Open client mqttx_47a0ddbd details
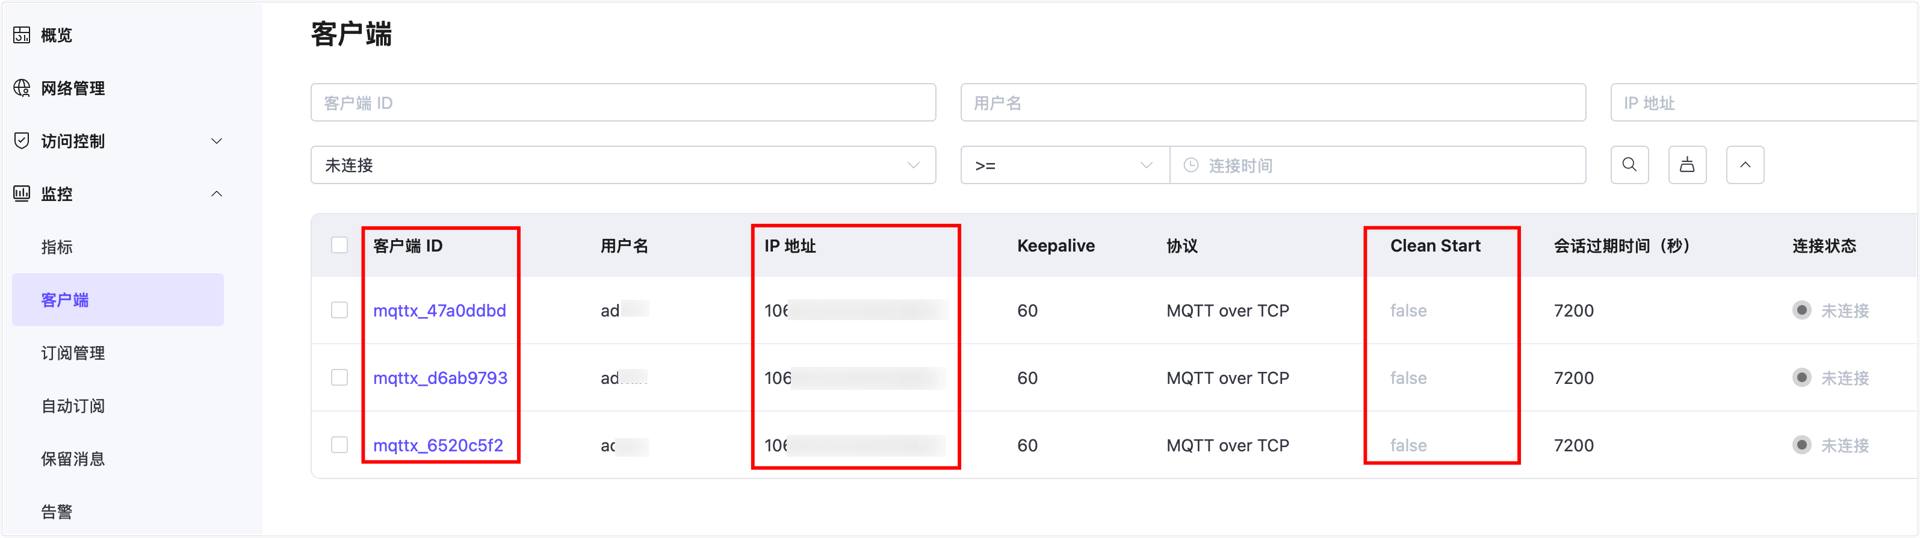Image resolution: width=1920 pixels, height=538 pixels. [x=439, y=310]
